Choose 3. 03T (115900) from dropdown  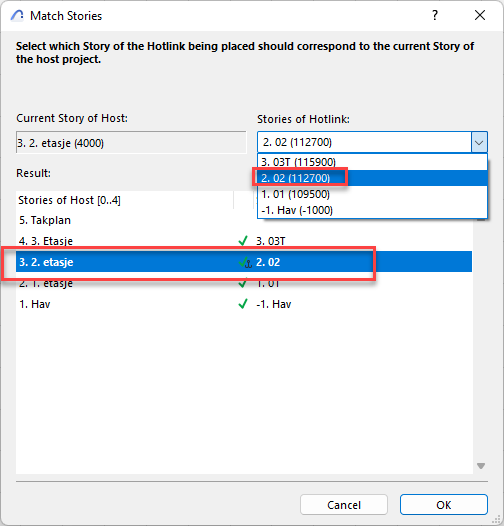click(x=372, y=162)
